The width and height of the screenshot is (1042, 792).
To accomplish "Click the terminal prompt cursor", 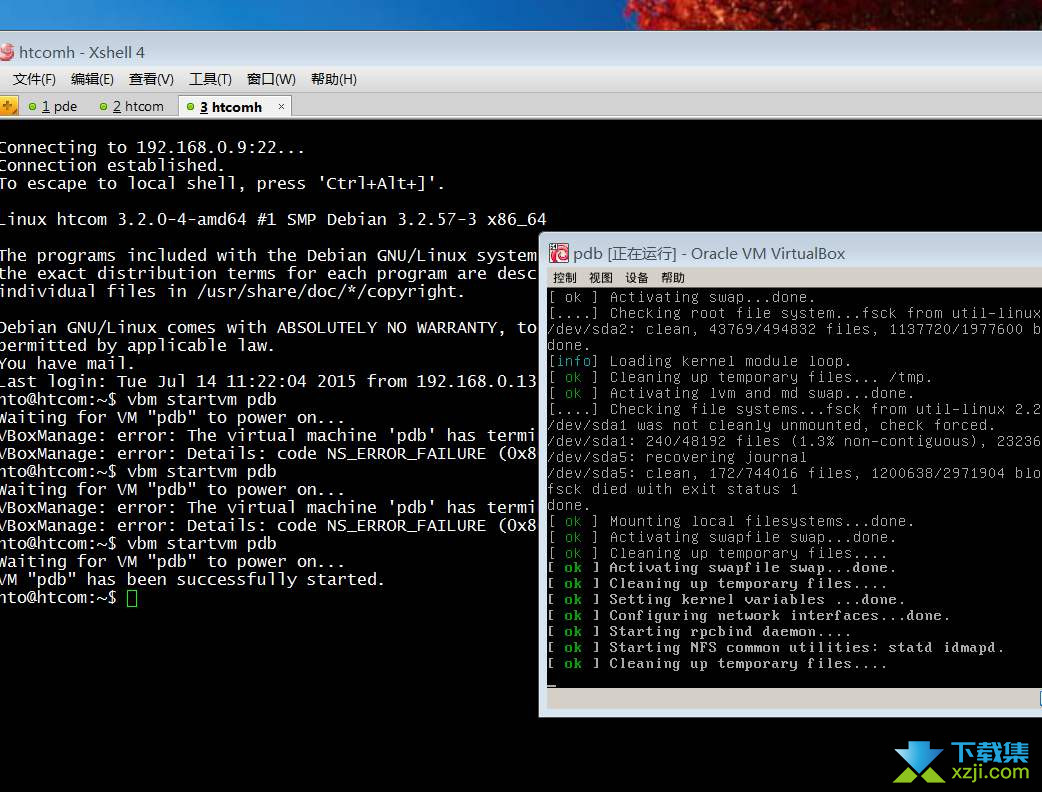I will (x=132, y=598).
